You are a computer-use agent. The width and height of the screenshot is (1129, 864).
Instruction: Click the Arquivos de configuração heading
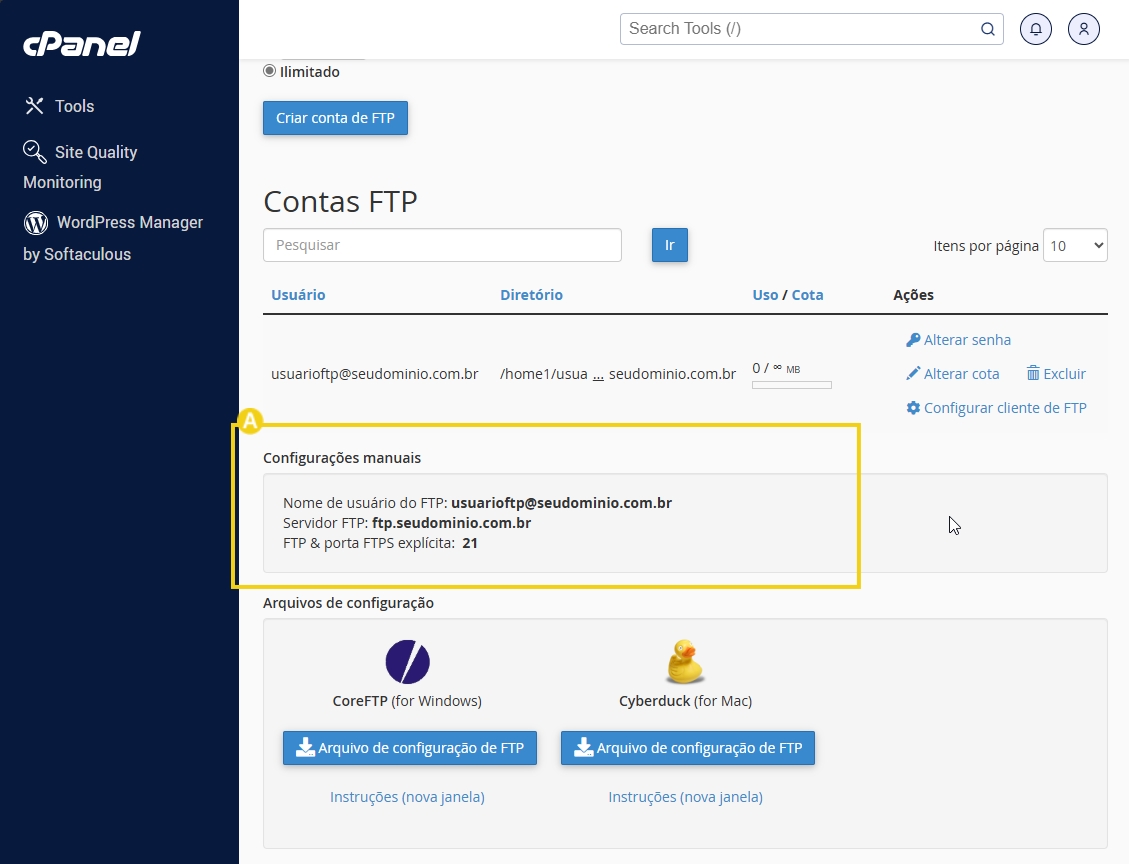348,603
